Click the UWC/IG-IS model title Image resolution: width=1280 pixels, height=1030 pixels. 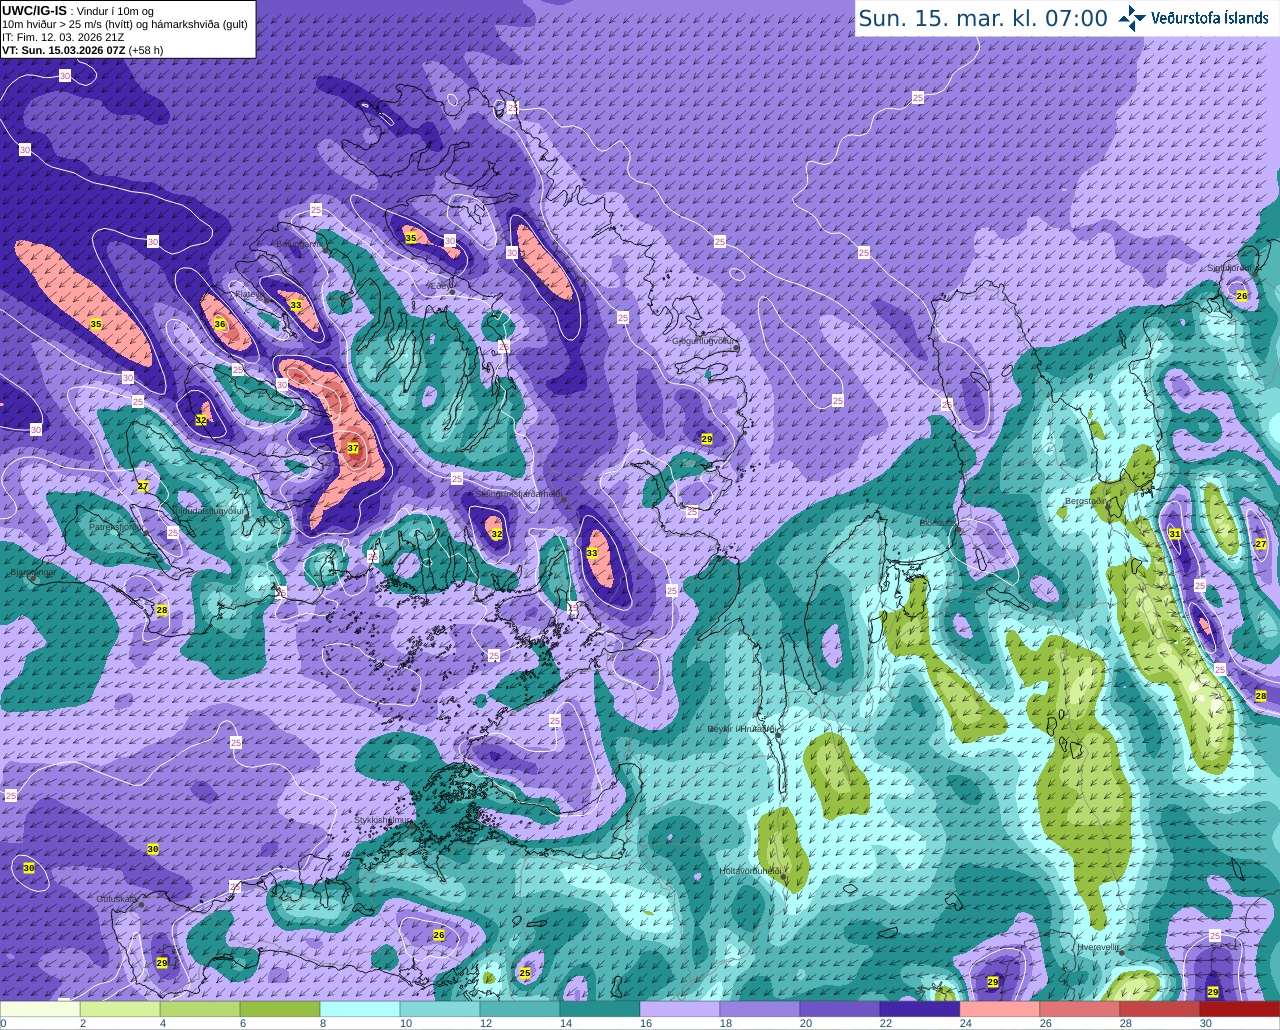[x=34, y=11]
